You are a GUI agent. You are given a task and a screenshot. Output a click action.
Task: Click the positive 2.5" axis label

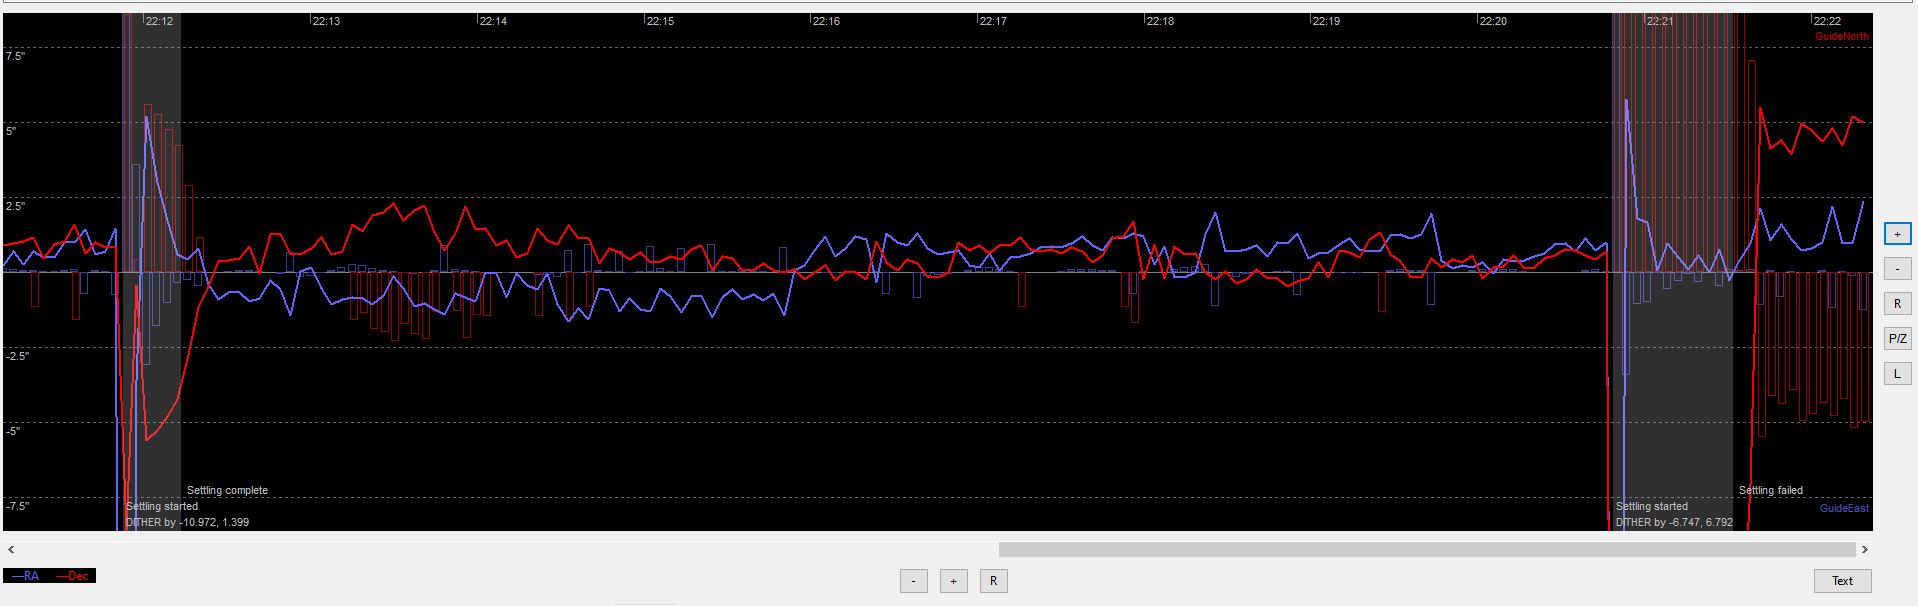click(x=15, y=207)
